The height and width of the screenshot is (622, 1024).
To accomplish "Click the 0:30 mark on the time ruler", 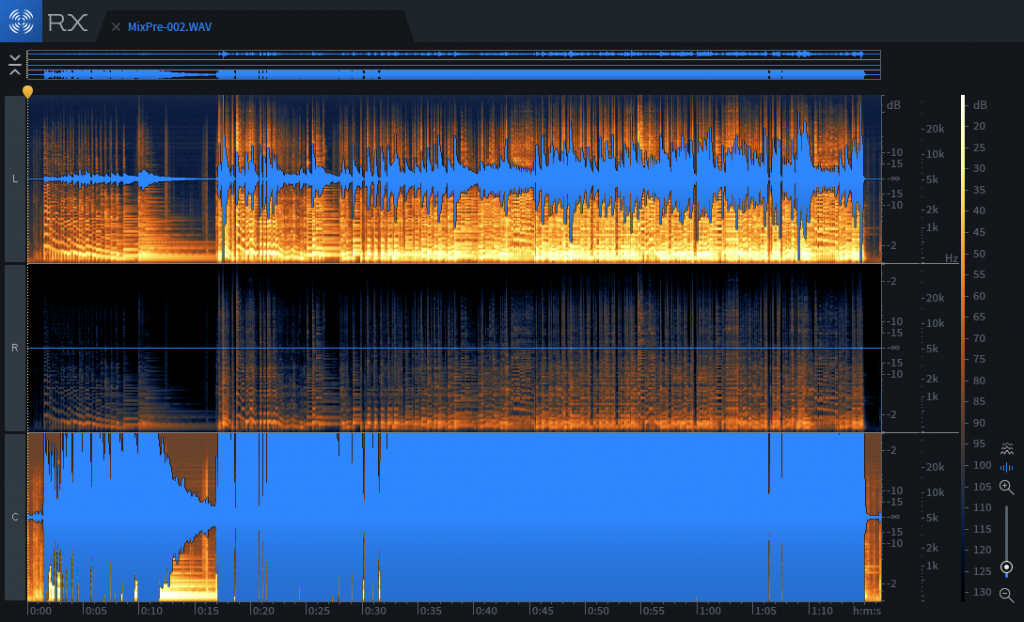I will [x=375, y=611].
